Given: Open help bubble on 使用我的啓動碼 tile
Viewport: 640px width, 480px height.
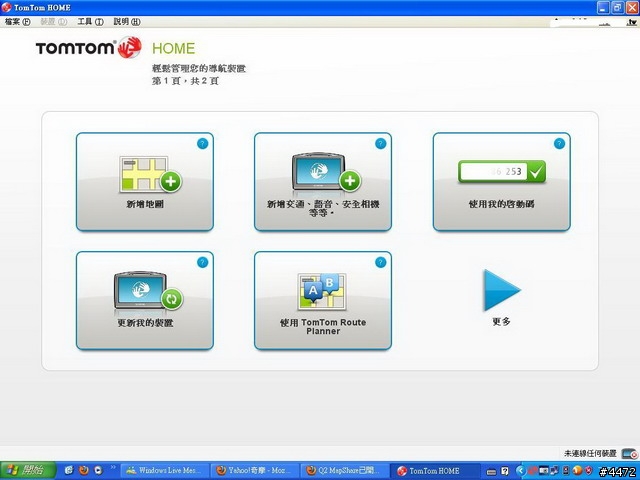Looking at the screenshot, I should pos(559,144).
